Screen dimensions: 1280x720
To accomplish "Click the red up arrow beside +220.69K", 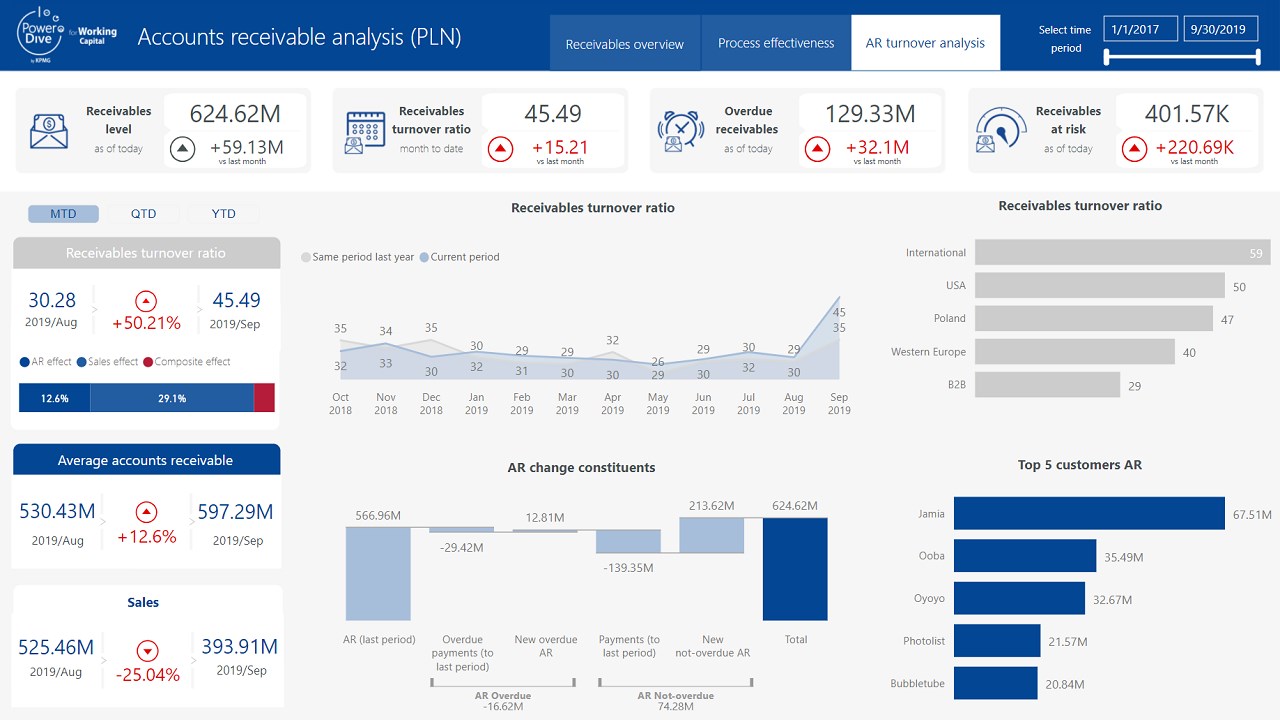I will [1134, 150].
